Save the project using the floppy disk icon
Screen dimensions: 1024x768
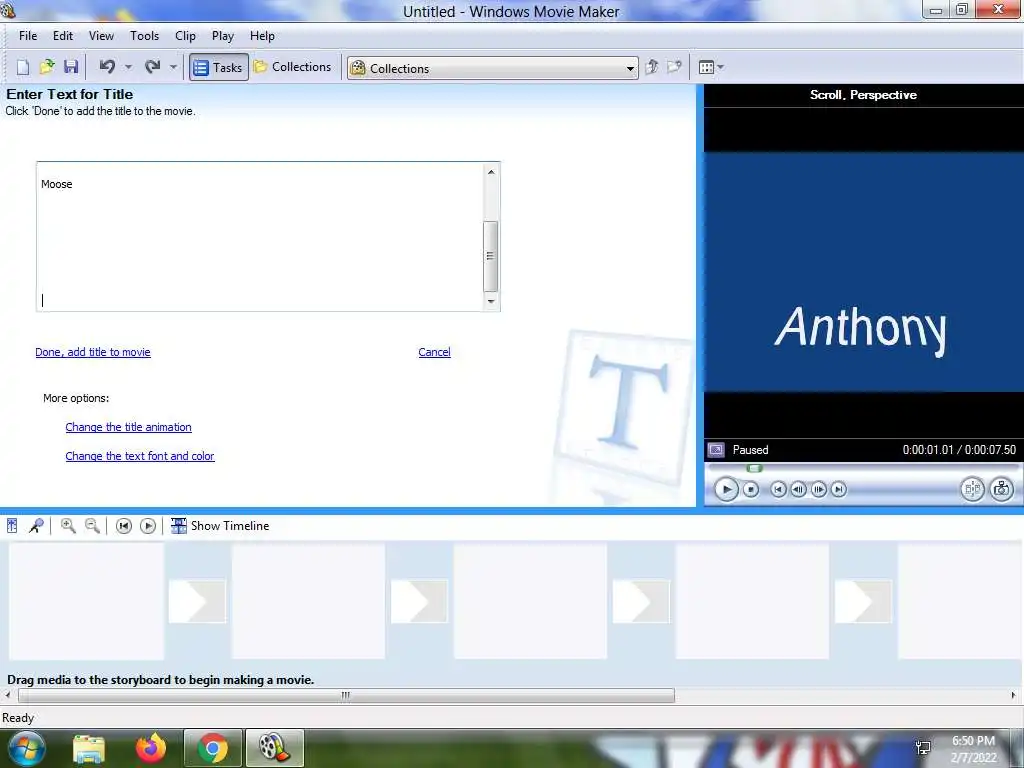71,67
